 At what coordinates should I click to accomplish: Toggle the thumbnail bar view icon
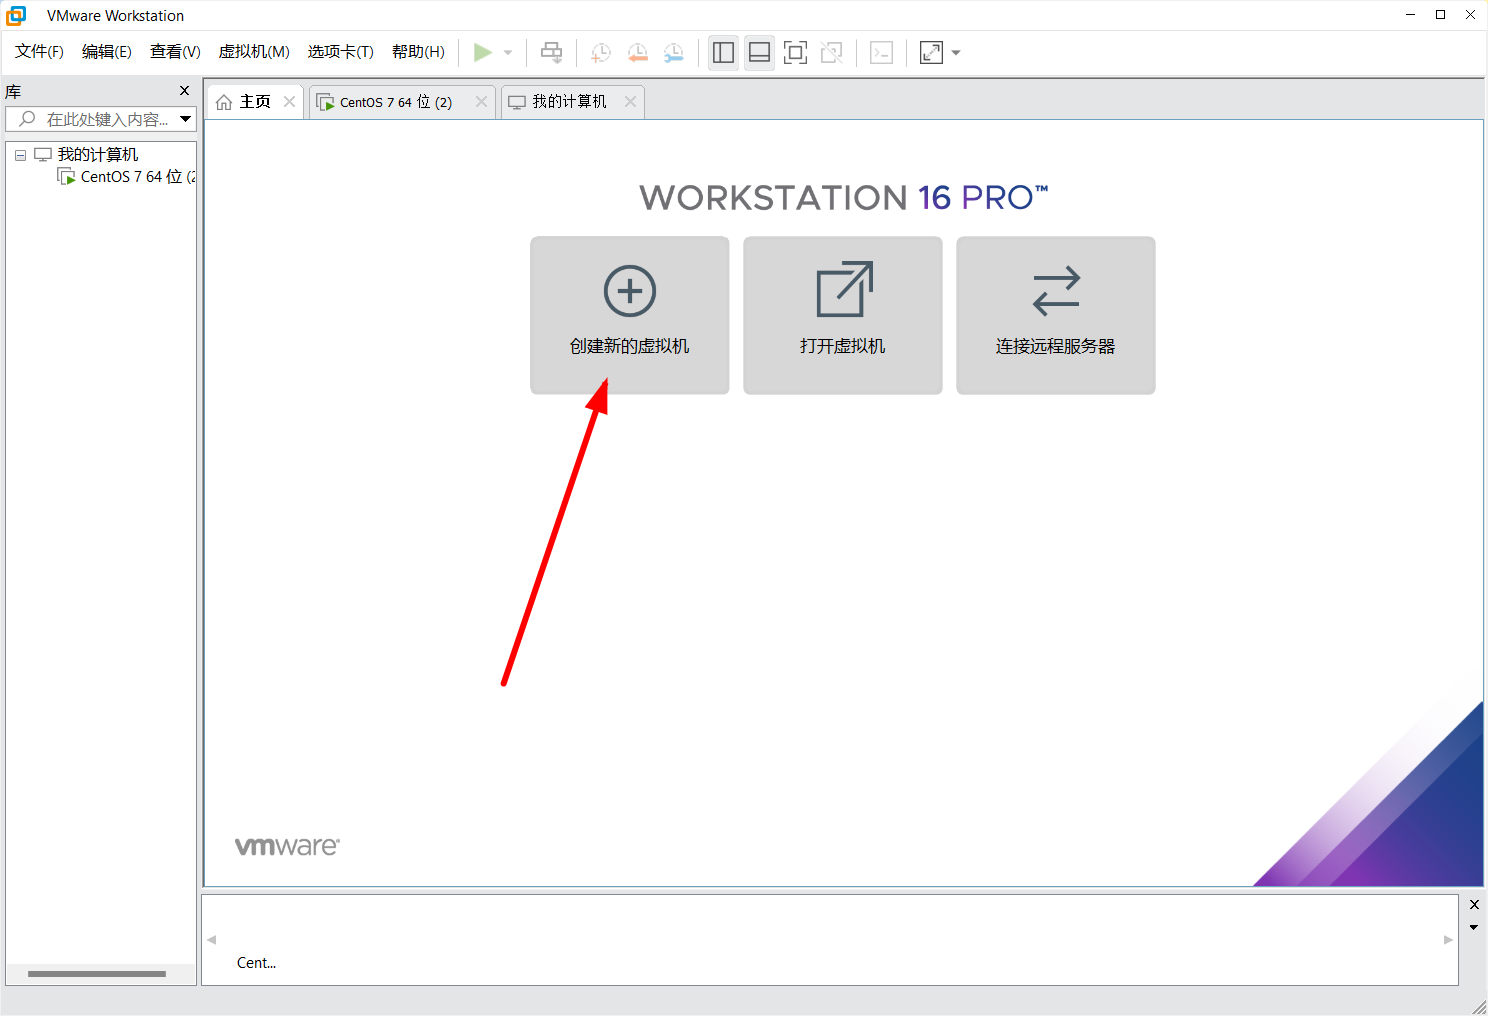coord(759,53)
